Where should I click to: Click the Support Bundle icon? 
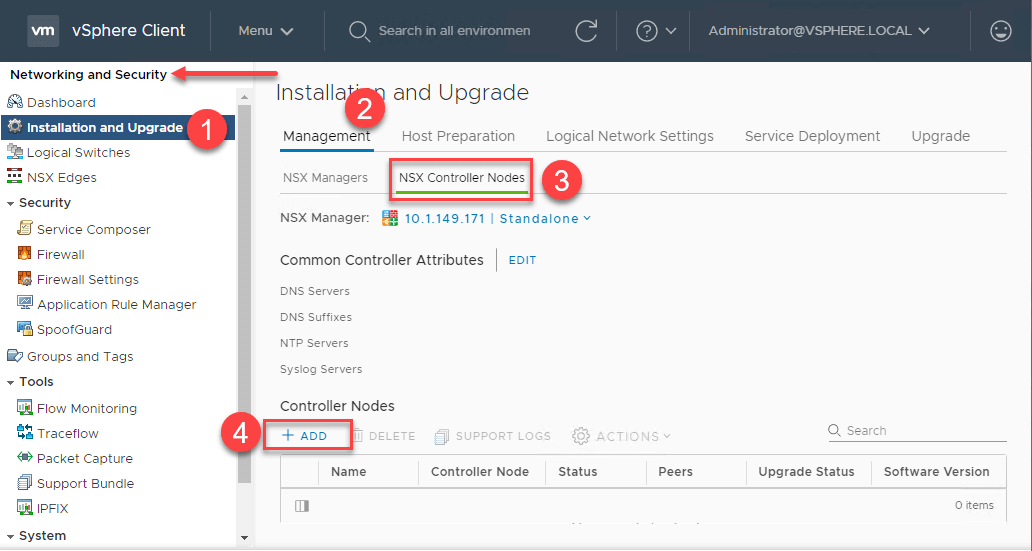(24, 483)
